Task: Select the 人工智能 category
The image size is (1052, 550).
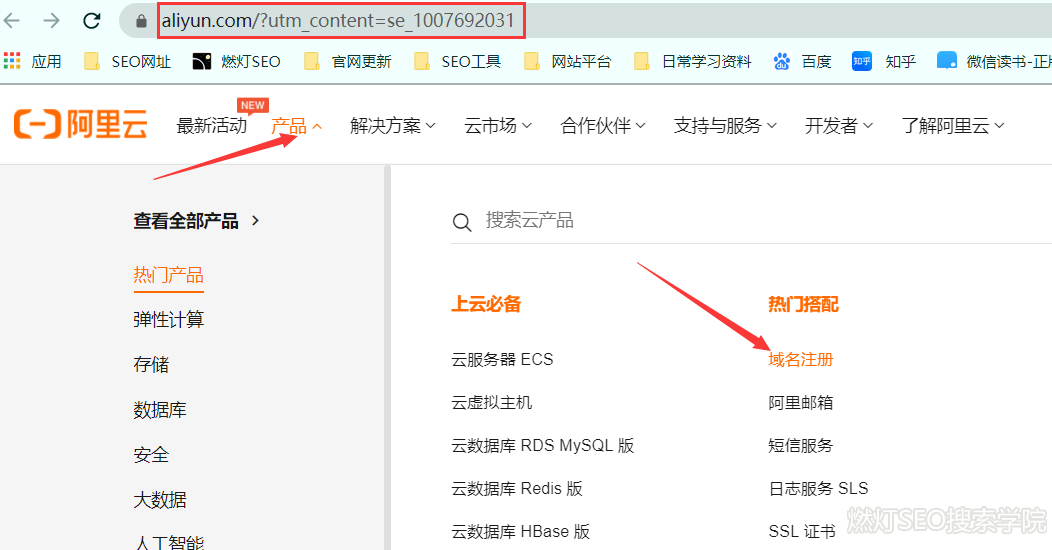Action: point(168,541)
